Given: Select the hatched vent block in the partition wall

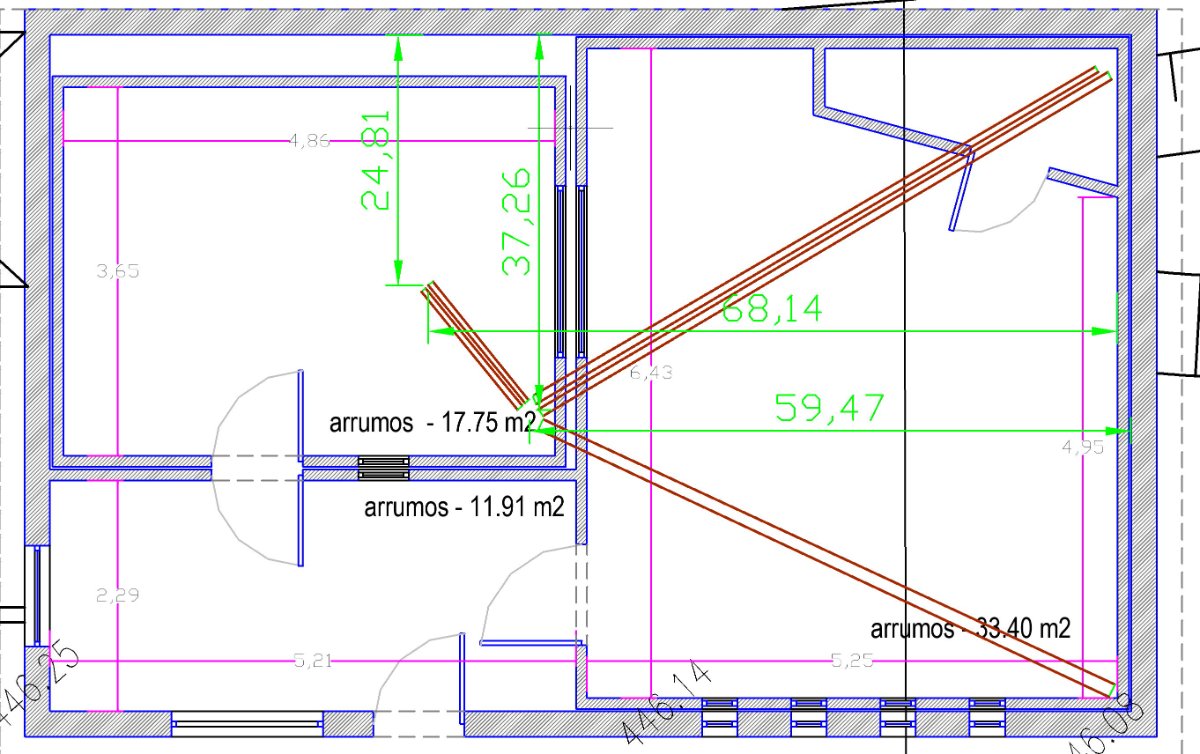Looking at the screenshot, I should point(384,467).
